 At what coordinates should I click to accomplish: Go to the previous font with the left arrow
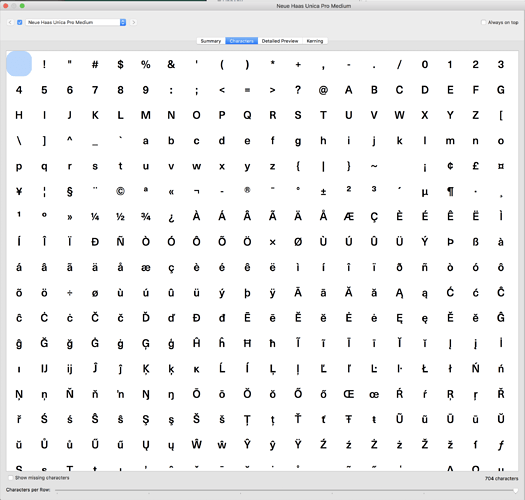coord(10,22)
